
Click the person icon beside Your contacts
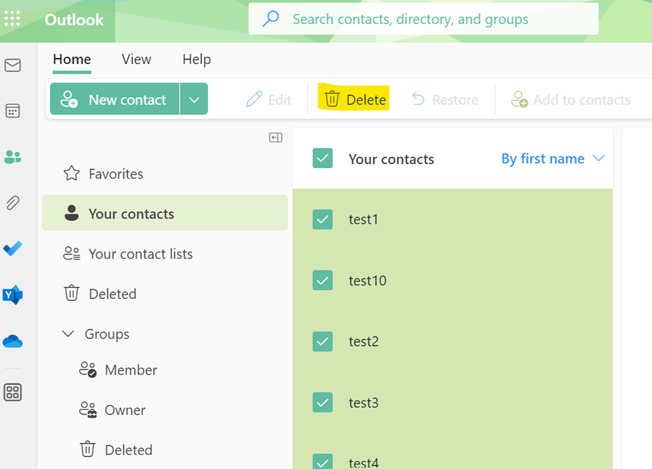tap(72, 213)
